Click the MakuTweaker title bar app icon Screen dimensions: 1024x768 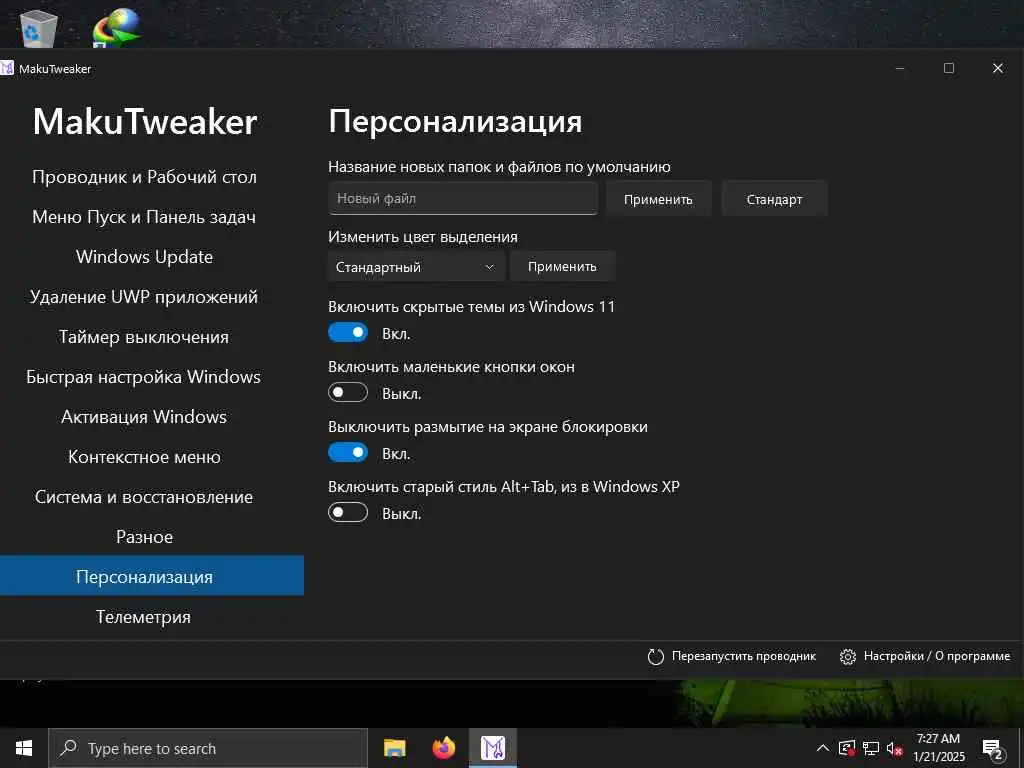pos(7,68)
